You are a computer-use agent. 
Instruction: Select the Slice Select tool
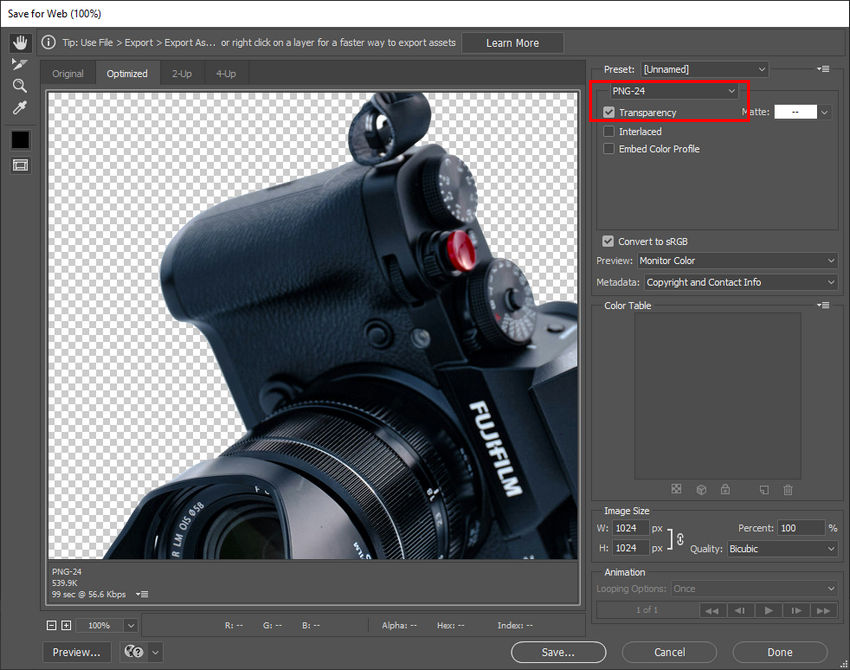(20, 65)
